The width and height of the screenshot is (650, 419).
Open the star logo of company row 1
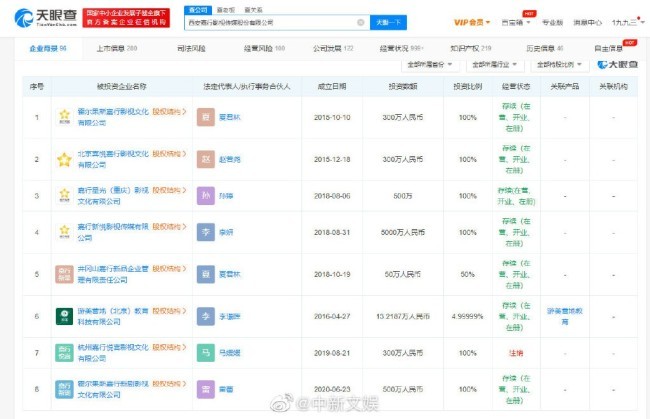click(x=64, y=117)
